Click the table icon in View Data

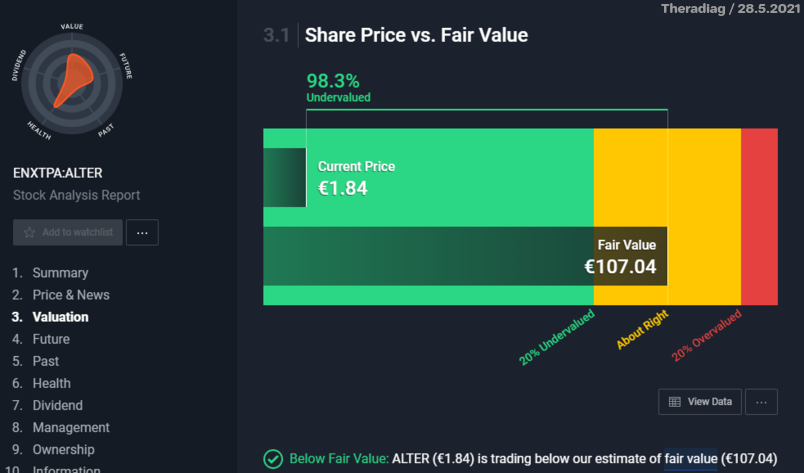pos(675,402)
